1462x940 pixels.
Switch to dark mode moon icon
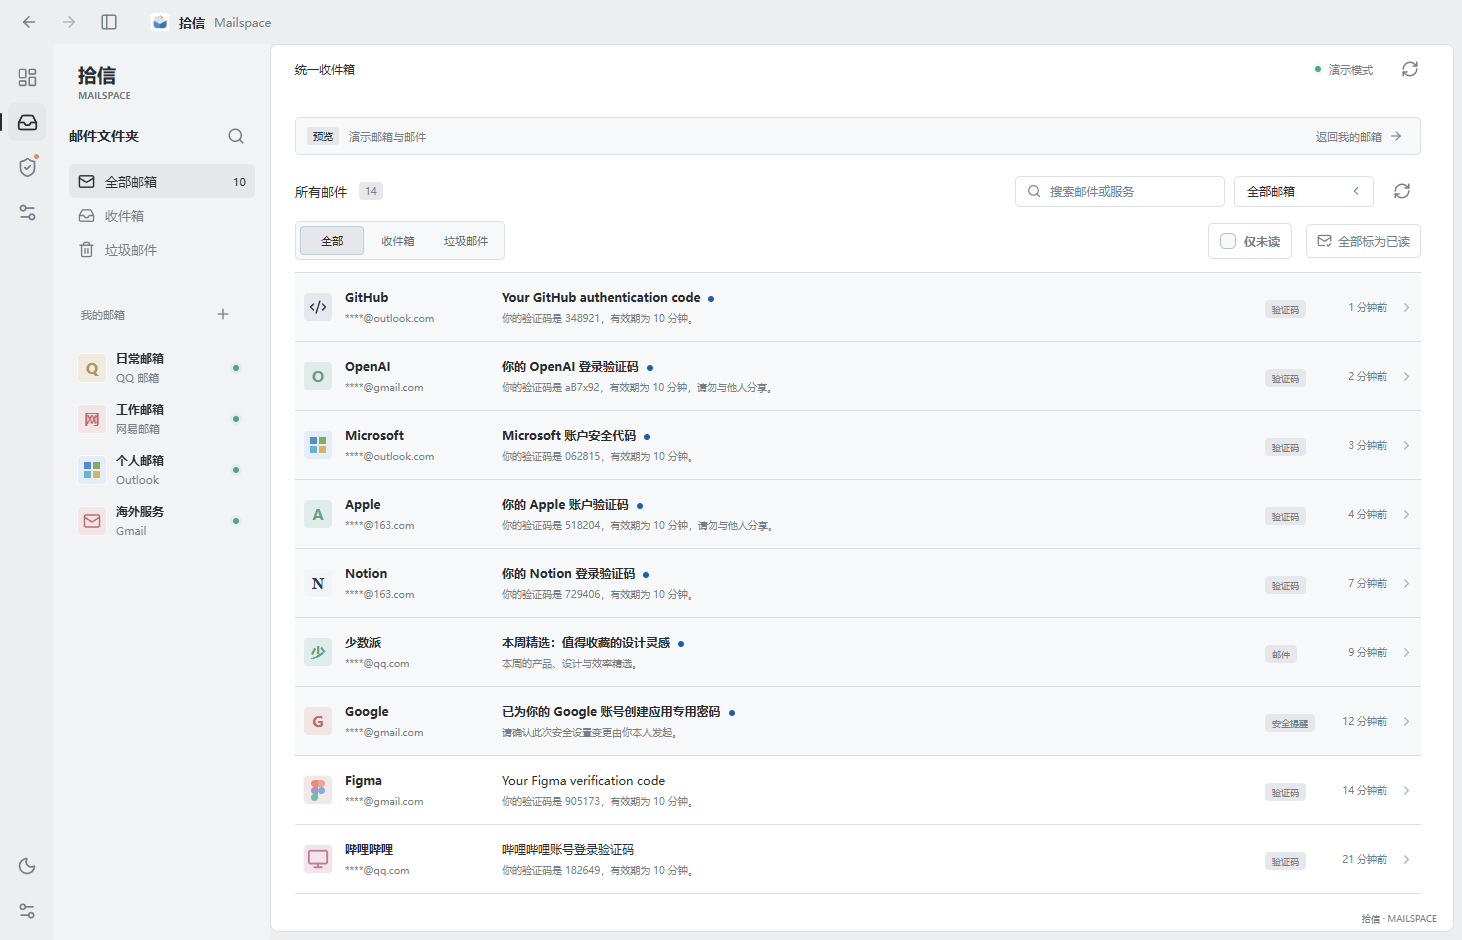tap(27, 866)
